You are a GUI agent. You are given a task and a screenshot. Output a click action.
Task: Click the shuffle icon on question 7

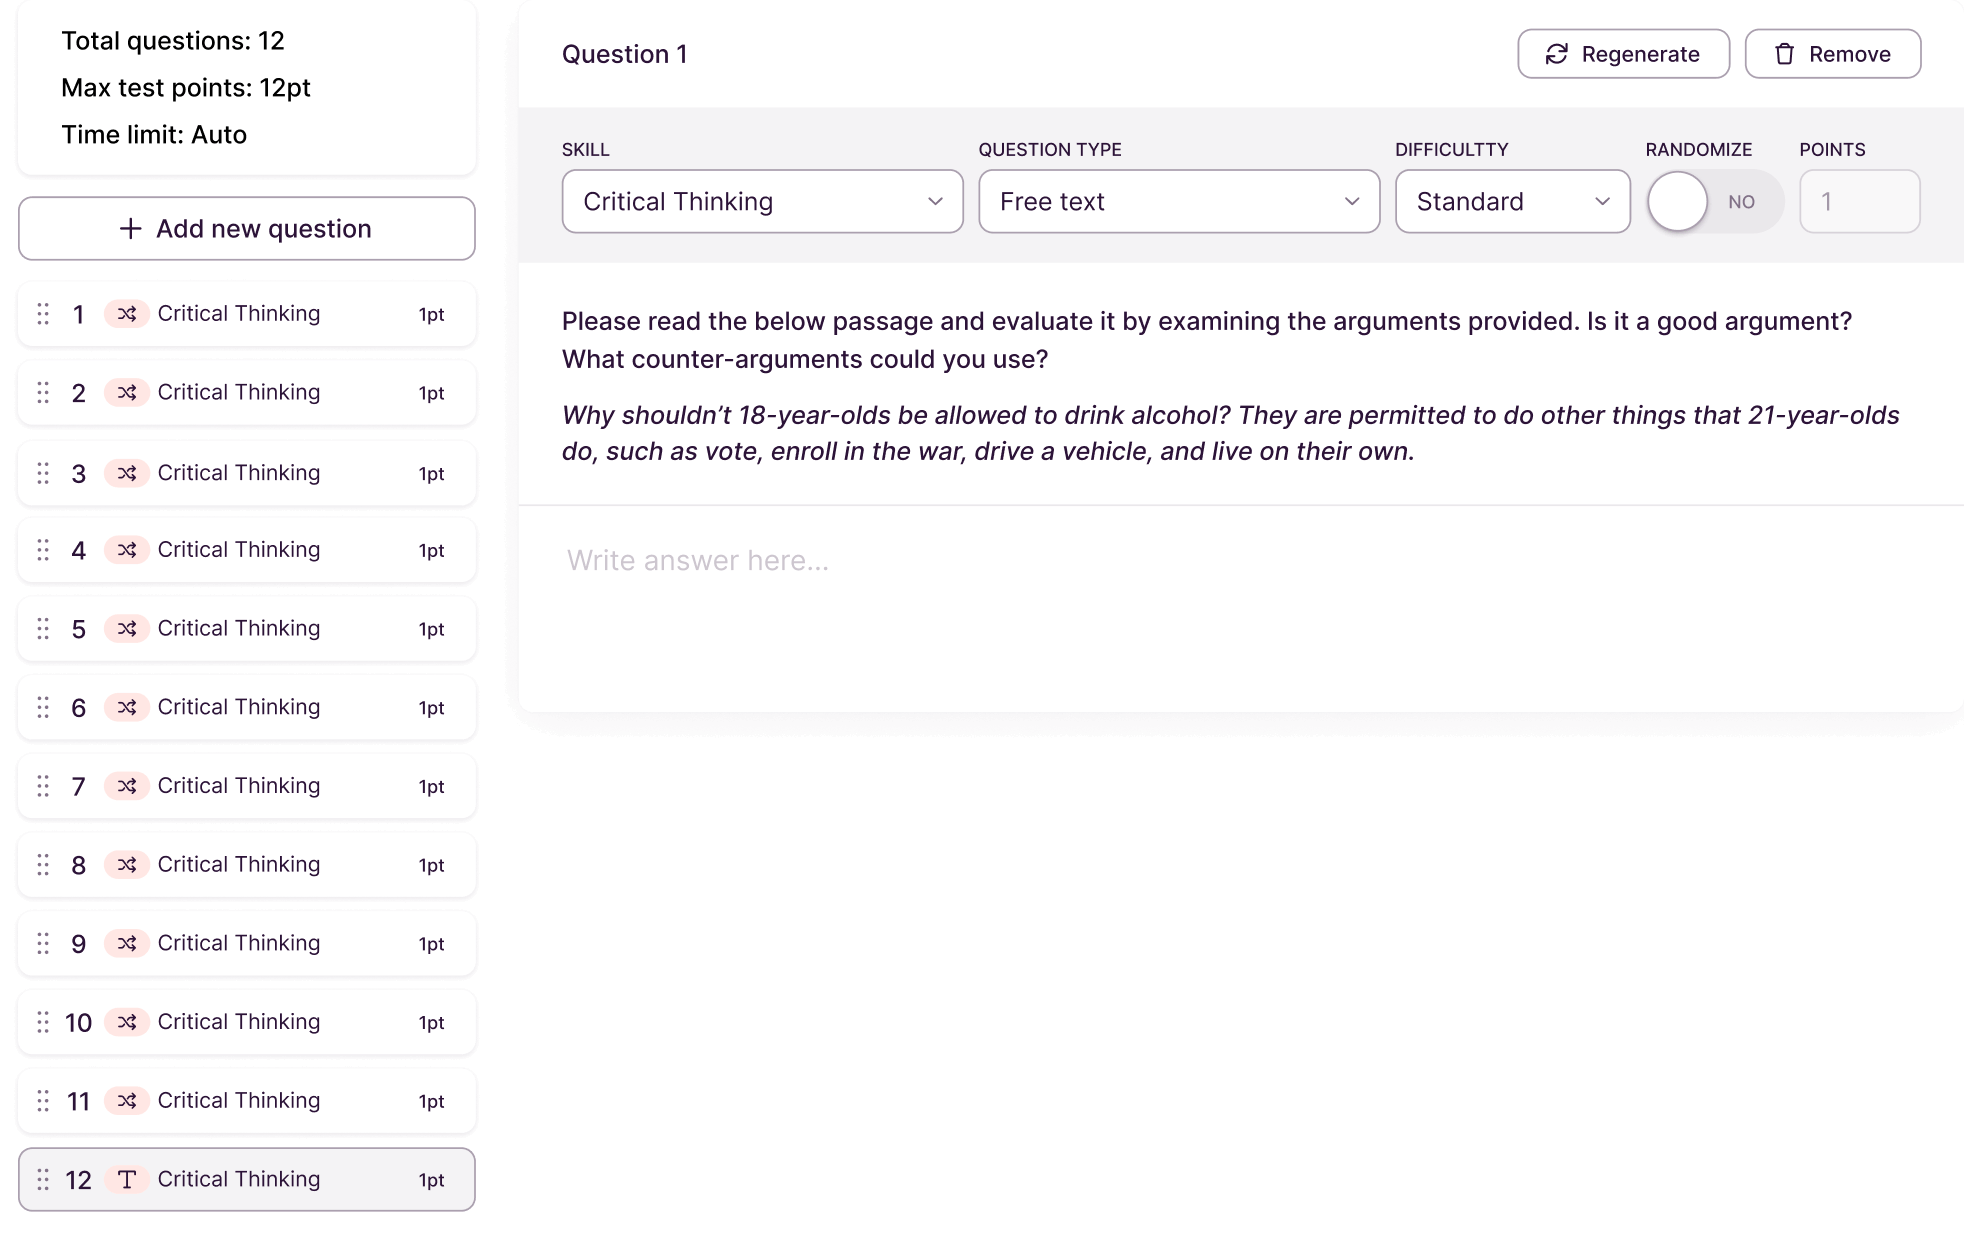pyautogui.click(x=127, y=786)
